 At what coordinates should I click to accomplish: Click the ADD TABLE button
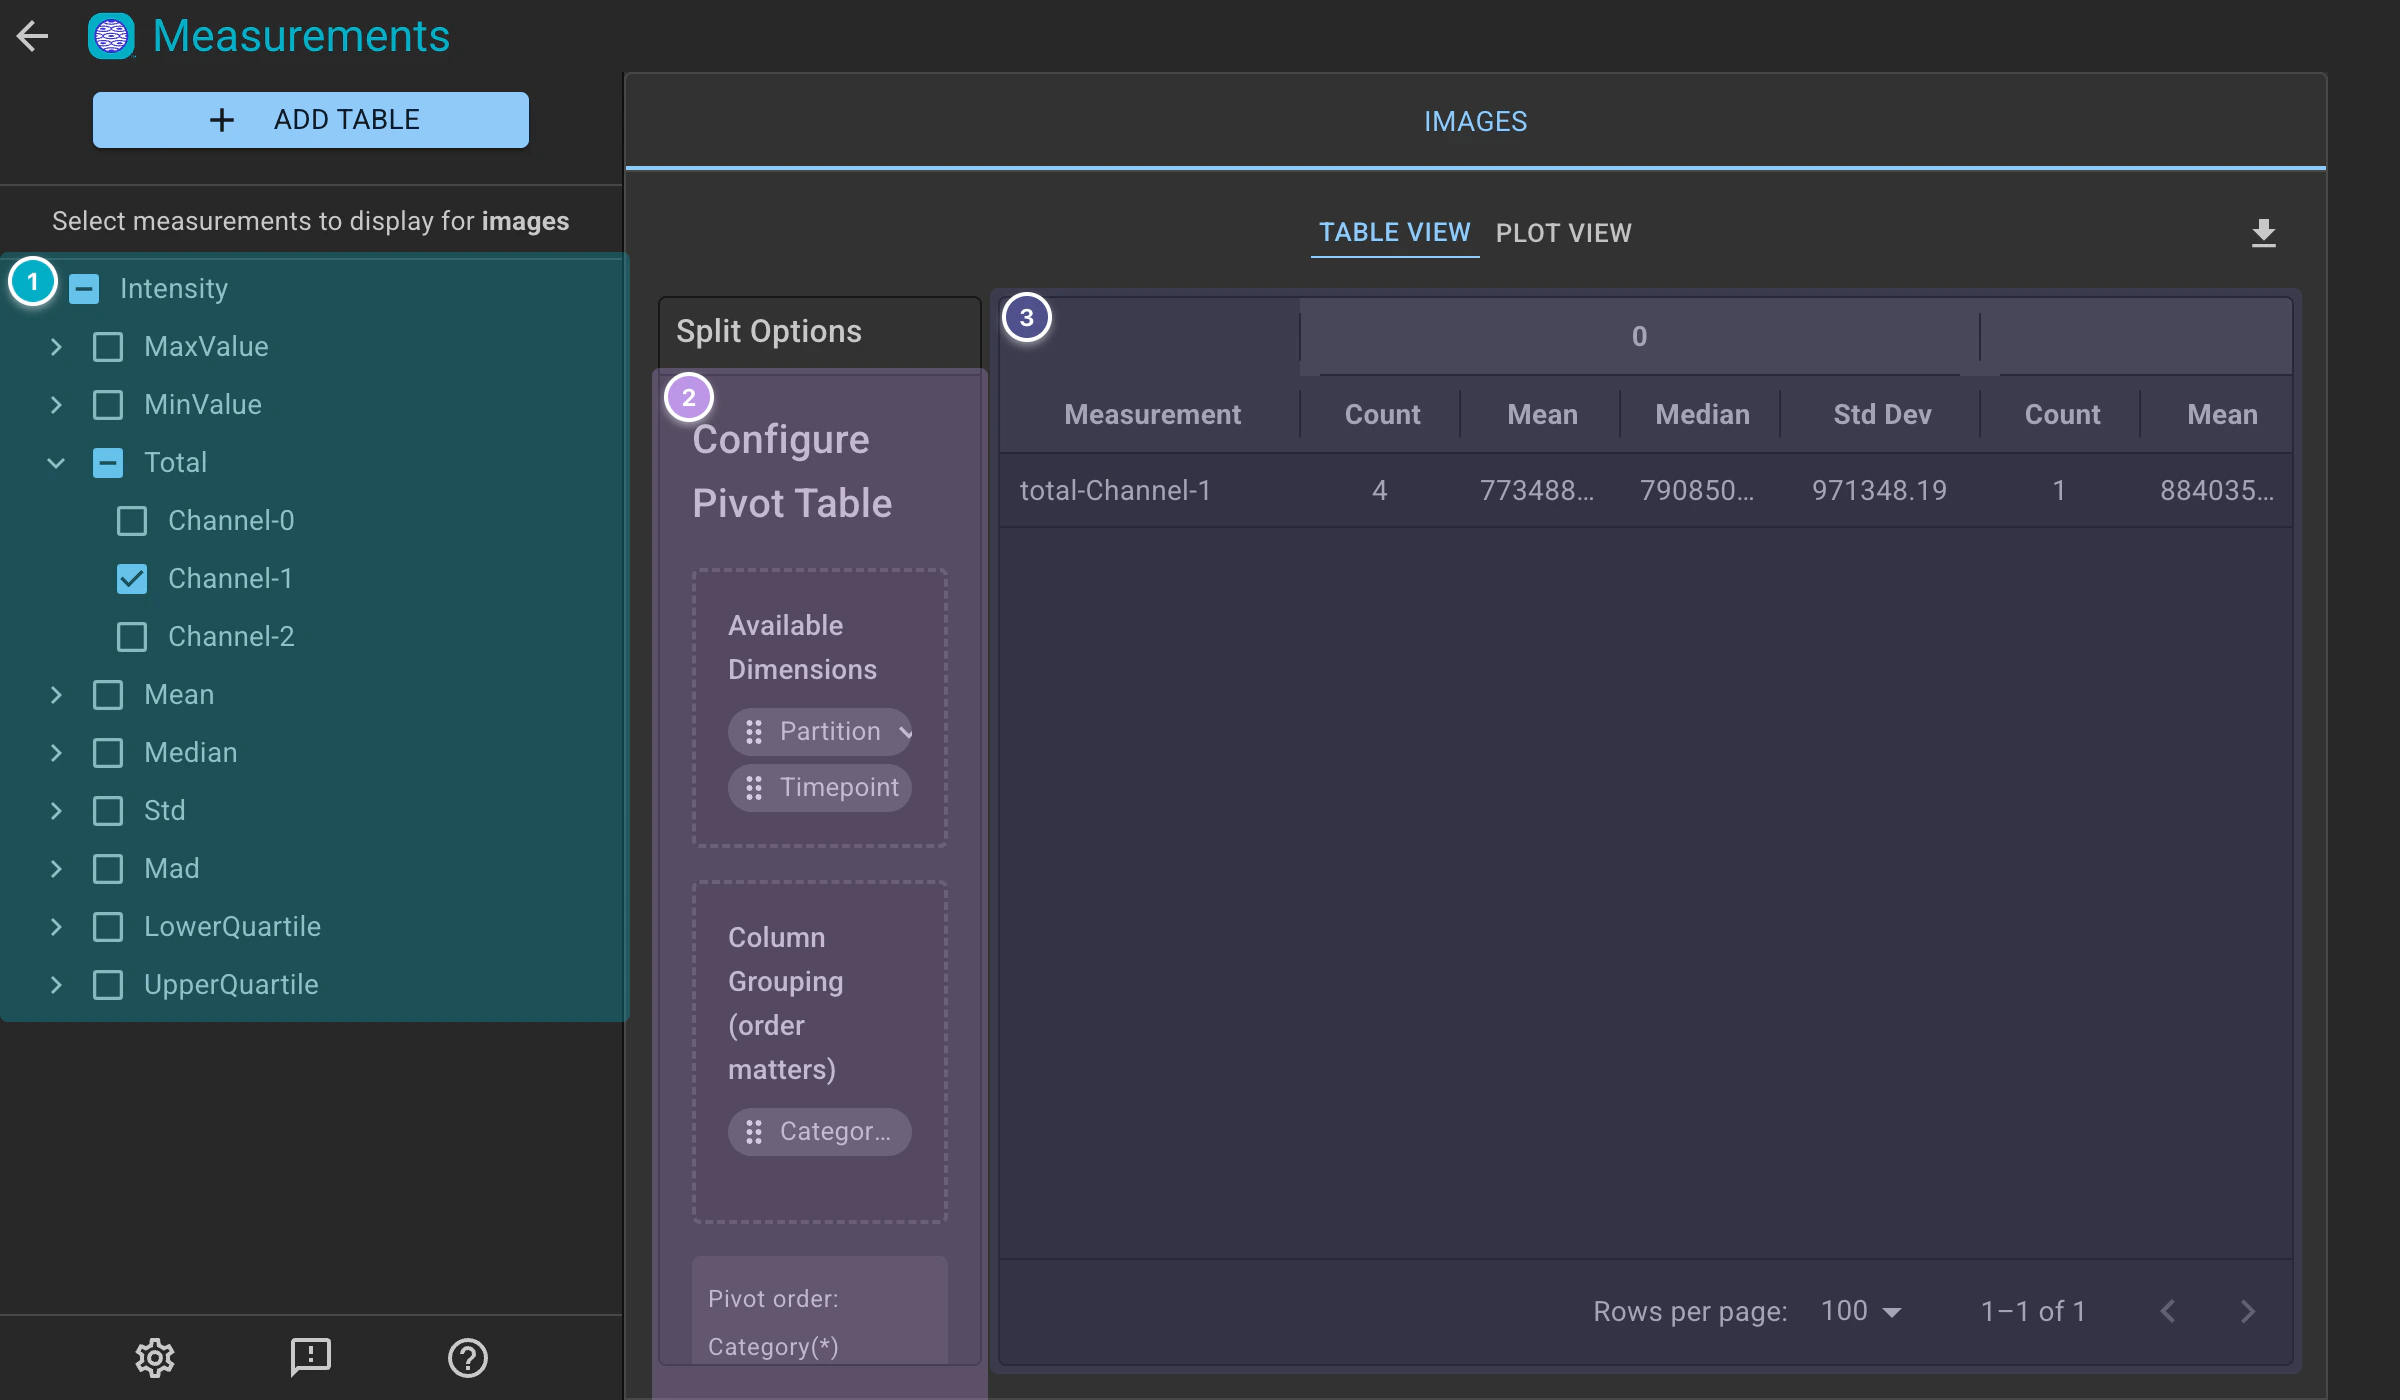pyautogui.click(x=311, y=120)
